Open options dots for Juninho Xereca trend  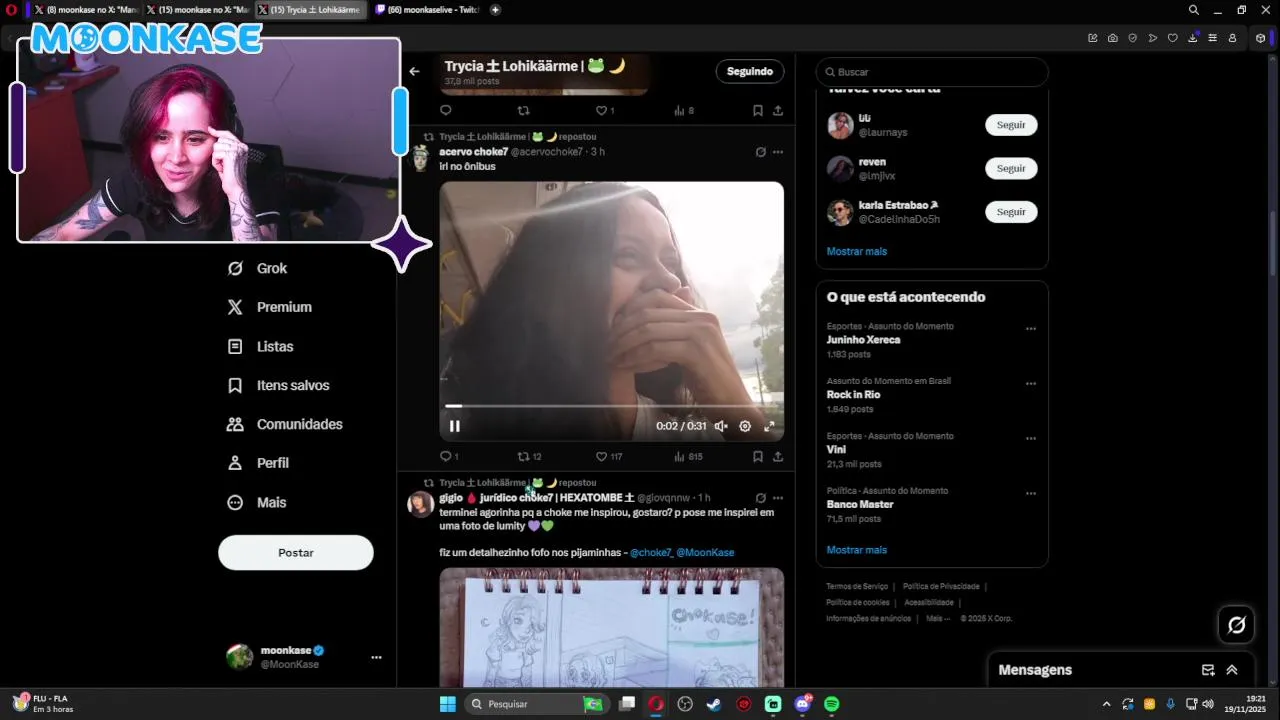(1031, 328)
